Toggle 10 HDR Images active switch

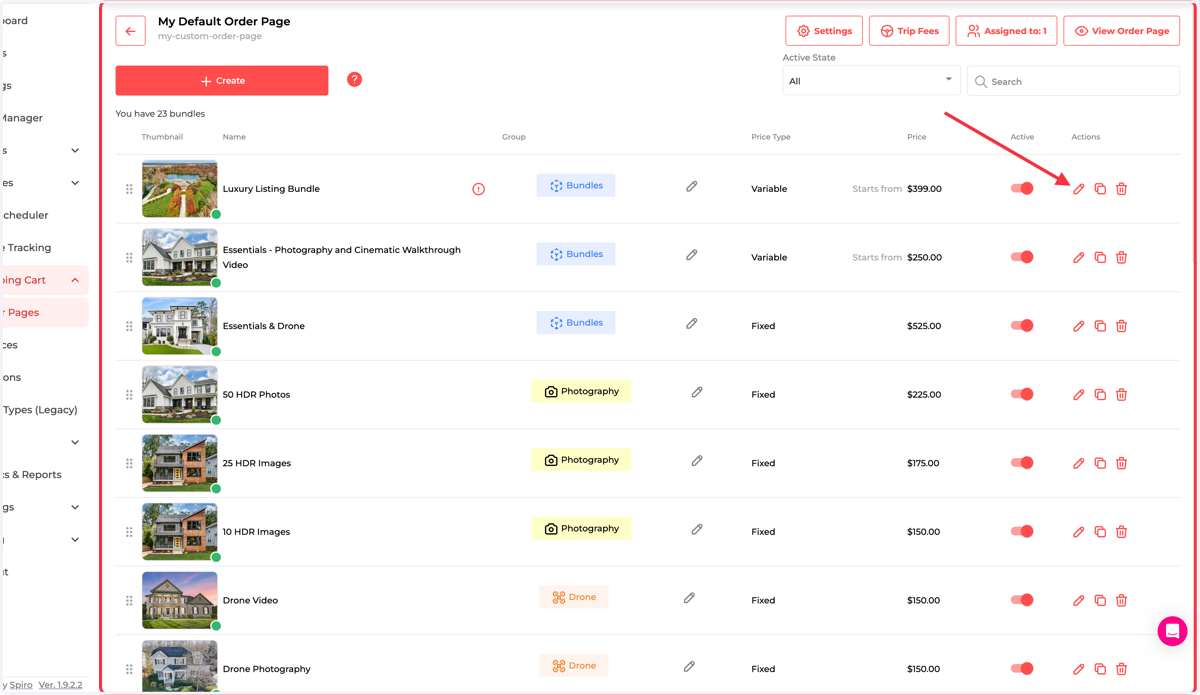tap(1021, 531)
